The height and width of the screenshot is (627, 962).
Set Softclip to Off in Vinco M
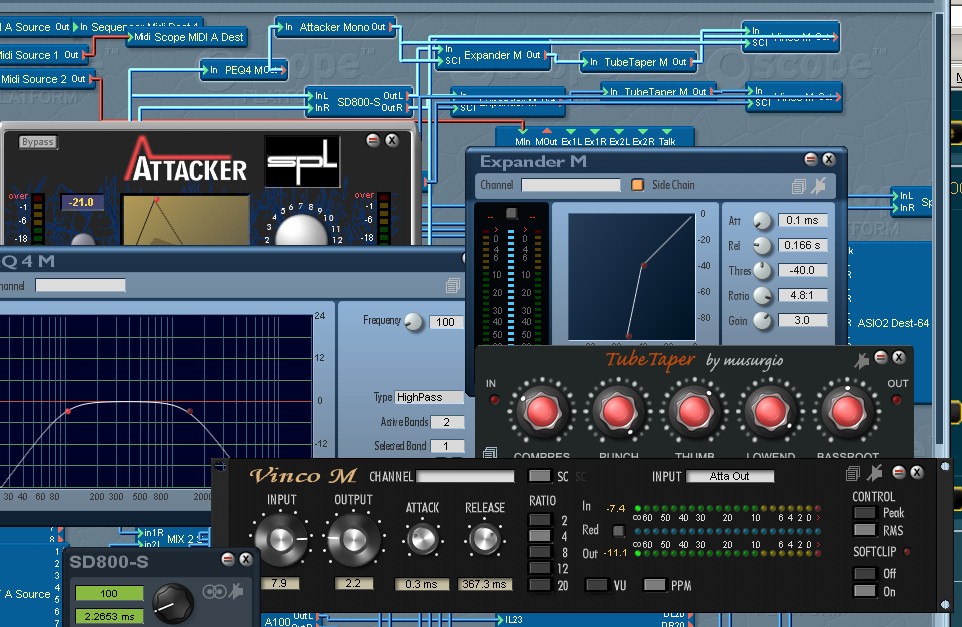(864, 573)
